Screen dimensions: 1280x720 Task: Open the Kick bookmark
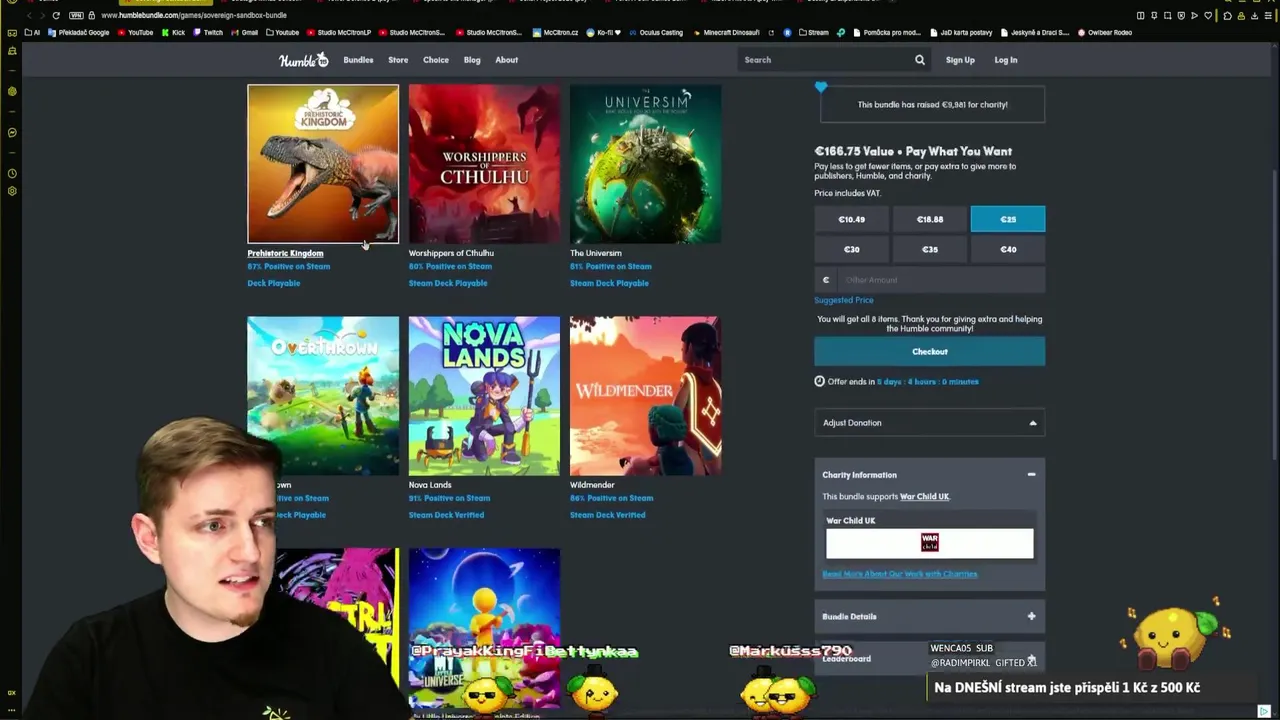click(x=173, y=32)
